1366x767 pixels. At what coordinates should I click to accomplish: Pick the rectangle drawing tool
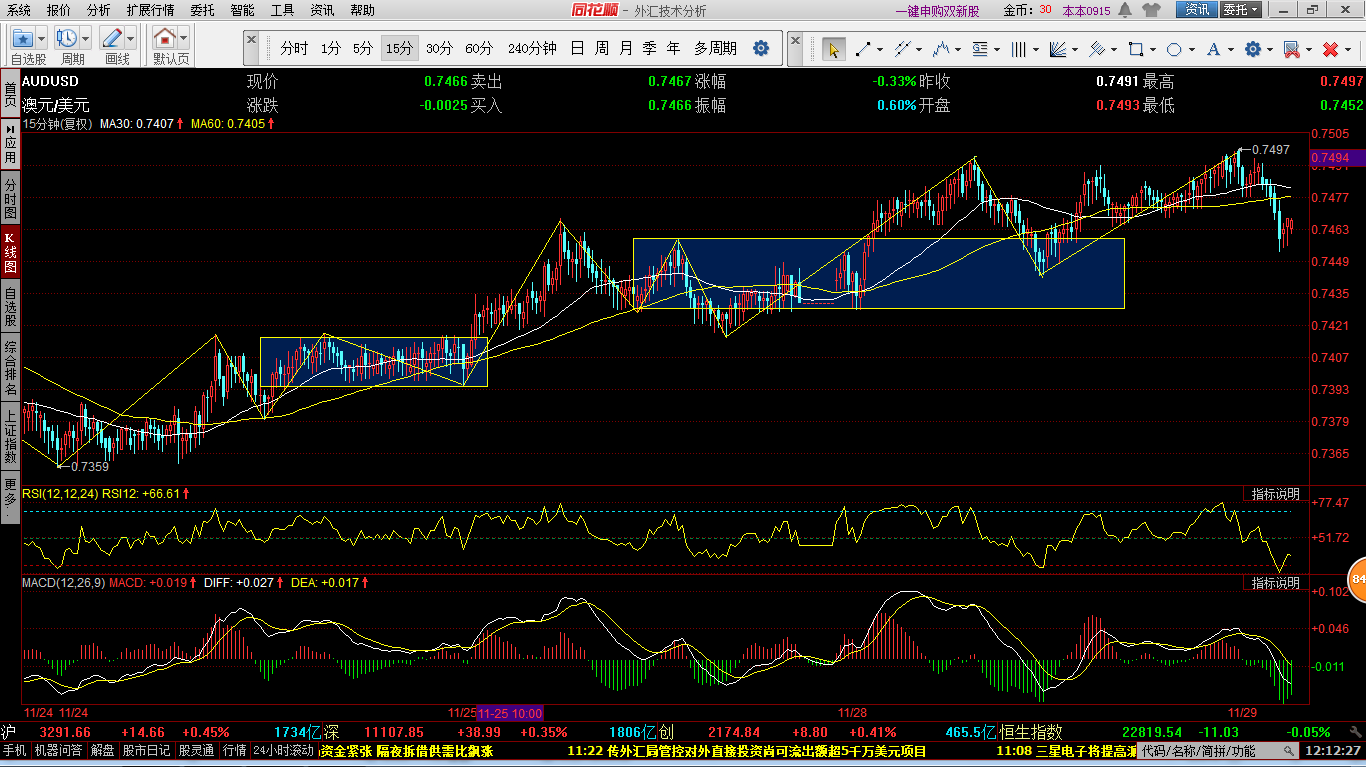pos(1136,49)
